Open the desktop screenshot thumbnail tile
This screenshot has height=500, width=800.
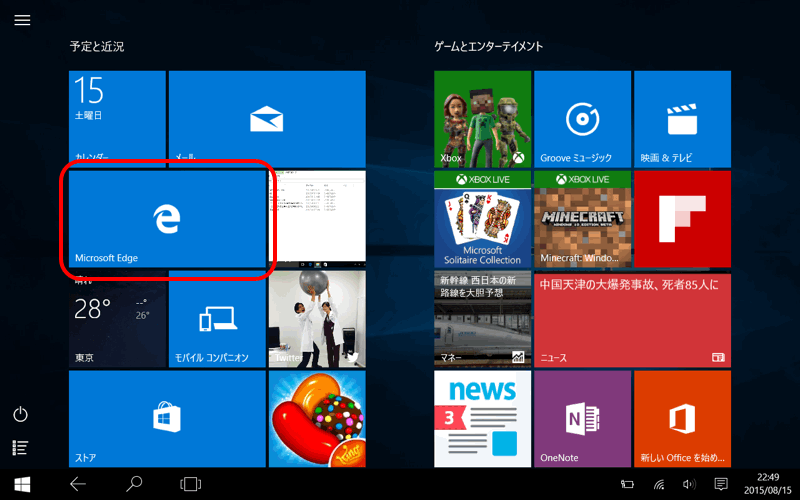[319, 219]
